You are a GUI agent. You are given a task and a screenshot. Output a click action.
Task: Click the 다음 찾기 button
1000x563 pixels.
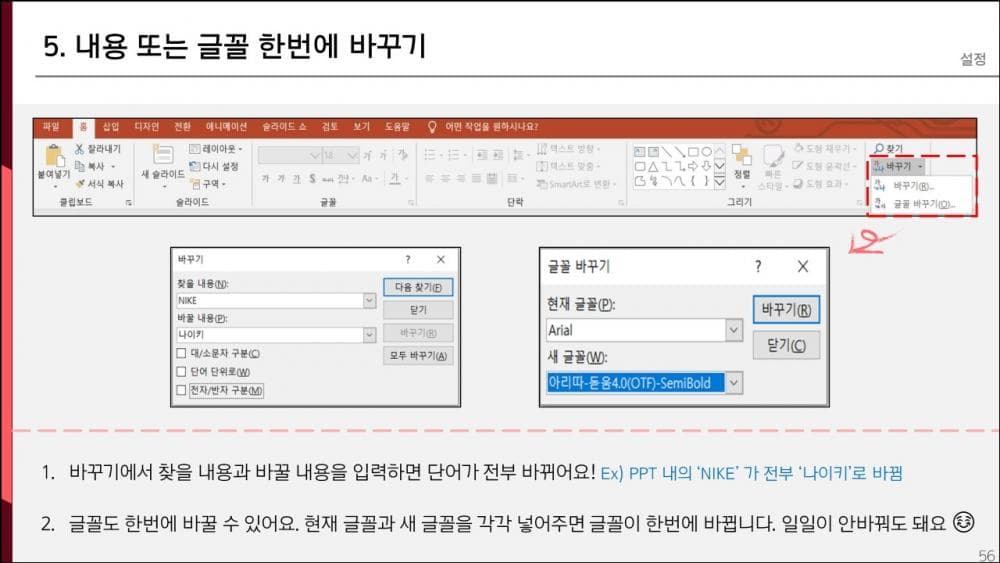click(417, 287)
